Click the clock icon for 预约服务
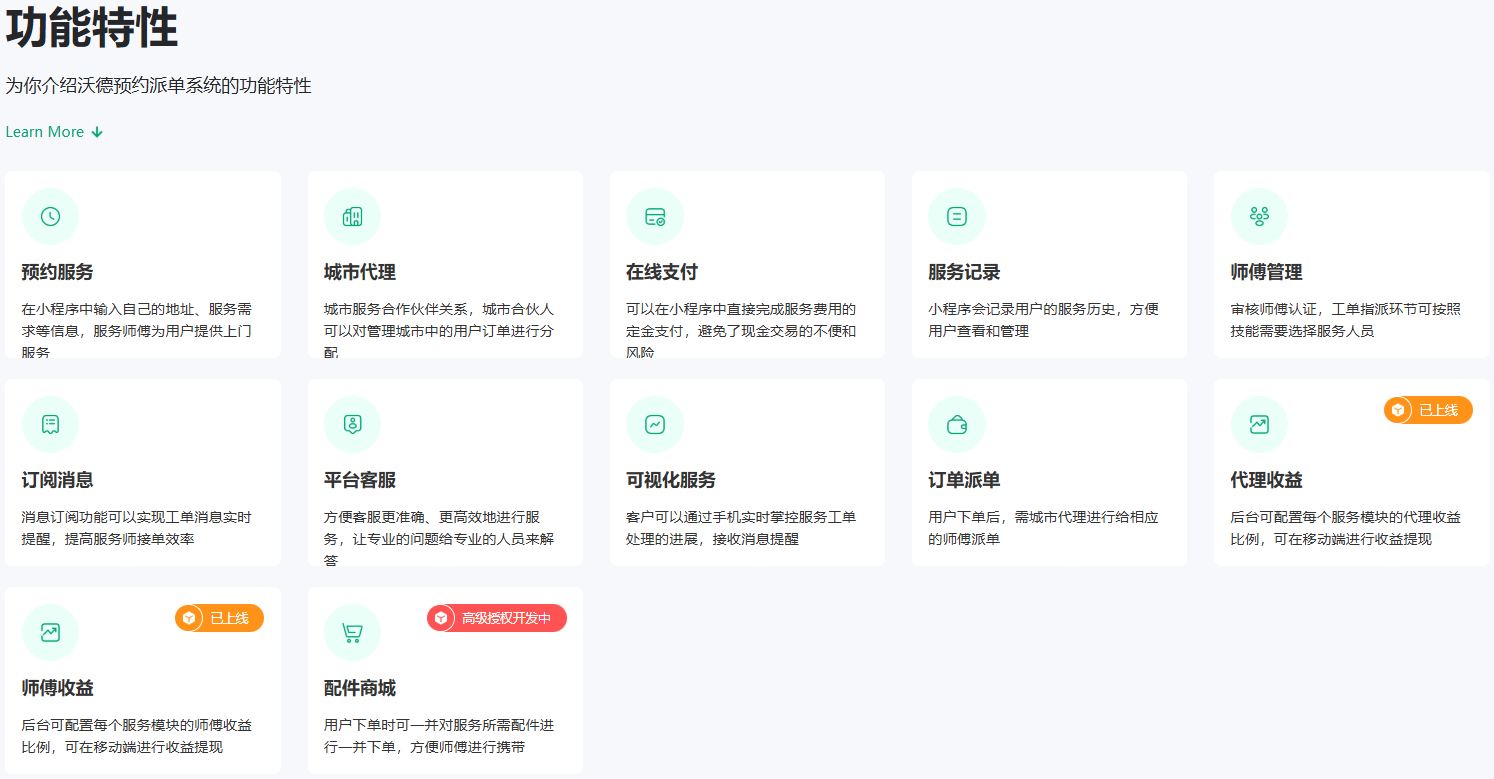Viewport: 1494px width, 779px height. click(x=50, y=217)
